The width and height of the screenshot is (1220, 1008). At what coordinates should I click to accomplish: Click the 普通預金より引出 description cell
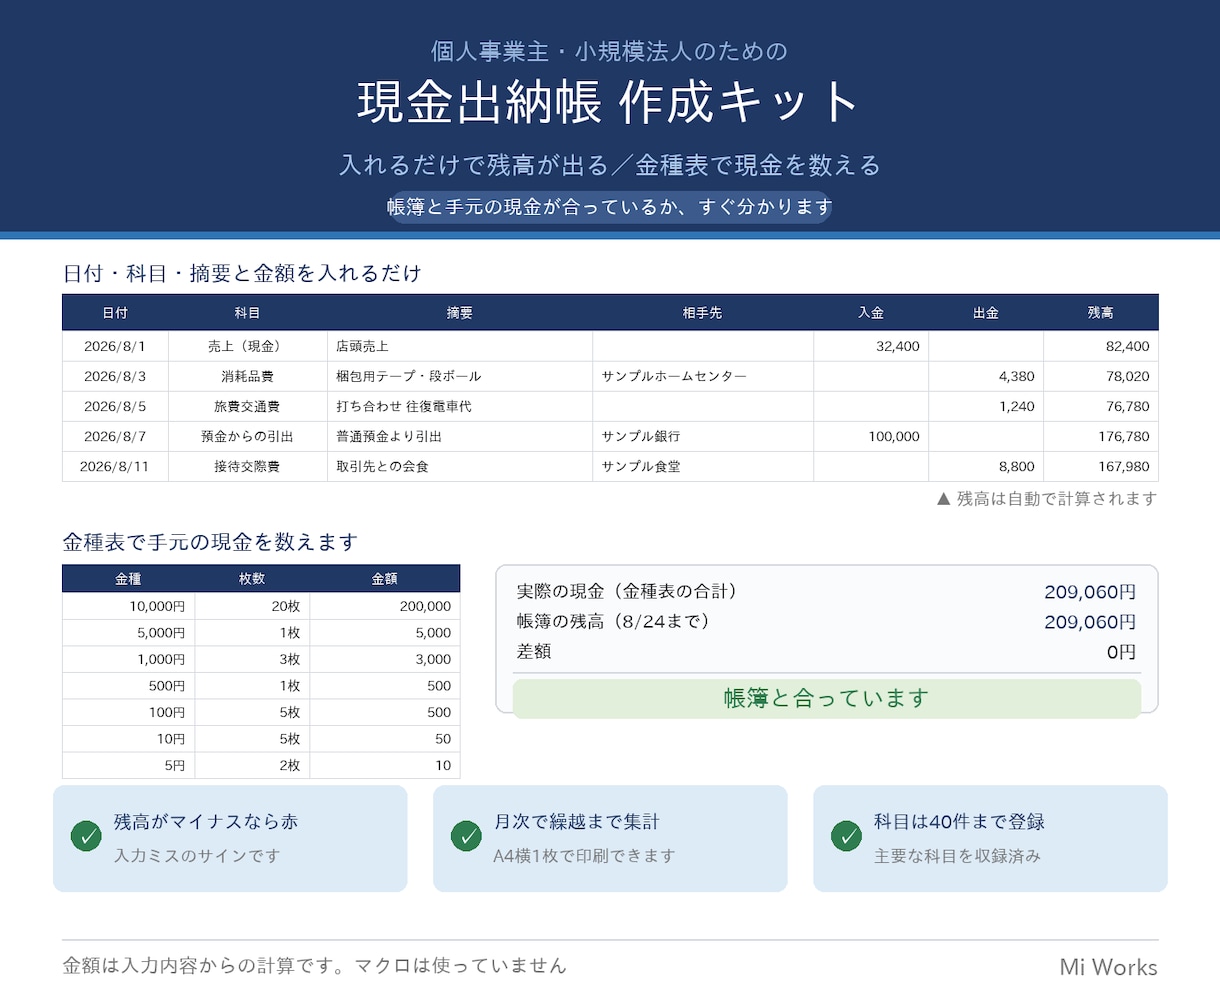coord(460,436)
